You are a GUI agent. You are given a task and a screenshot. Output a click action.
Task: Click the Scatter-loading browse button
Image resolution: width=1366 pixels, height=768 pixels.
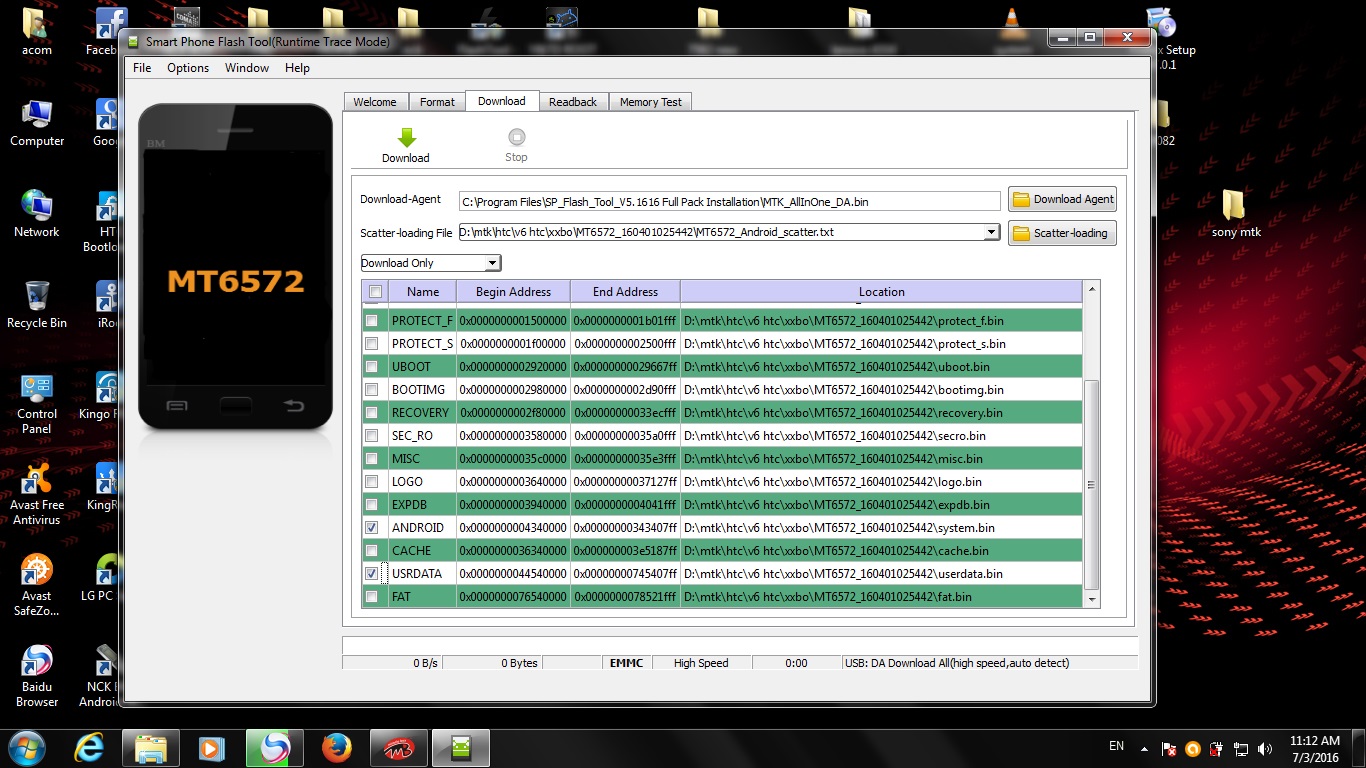[x=1062, y=233]
